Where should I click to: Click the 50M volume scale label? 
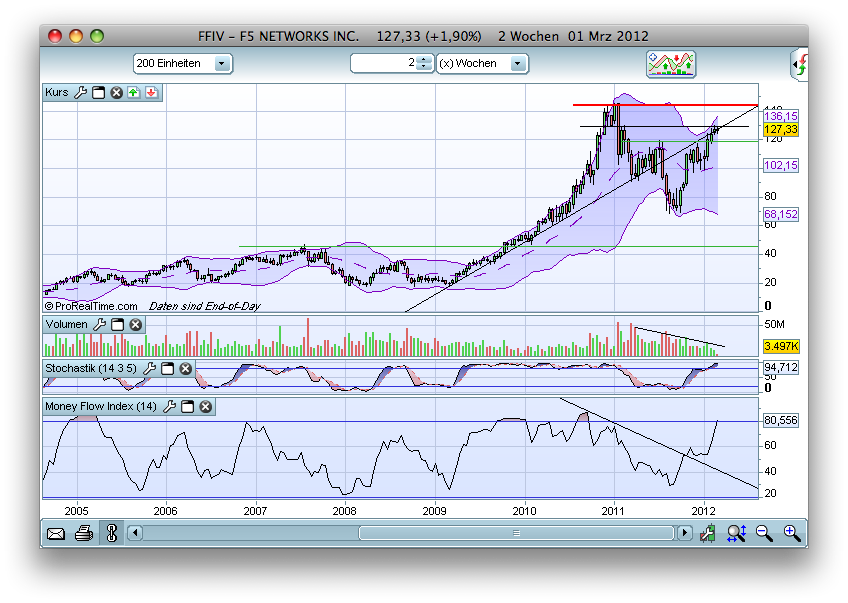pyautogui.click(x=774, y=324)
